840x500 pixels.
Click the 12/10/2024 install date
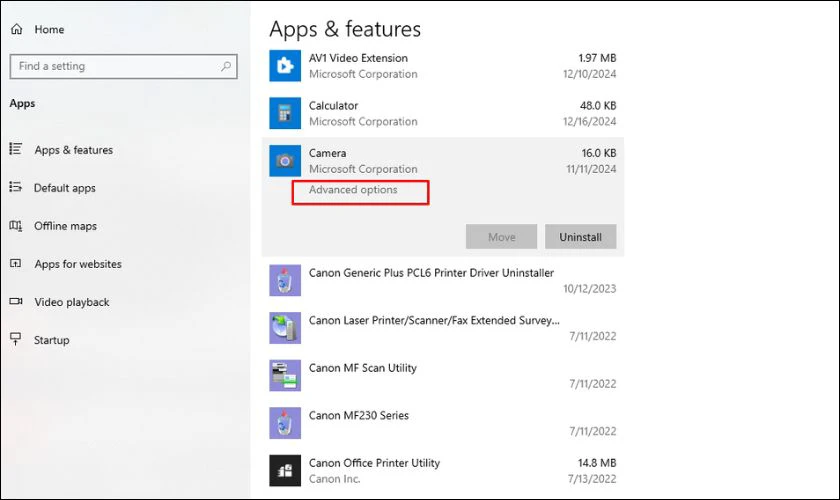pos(590,74)
